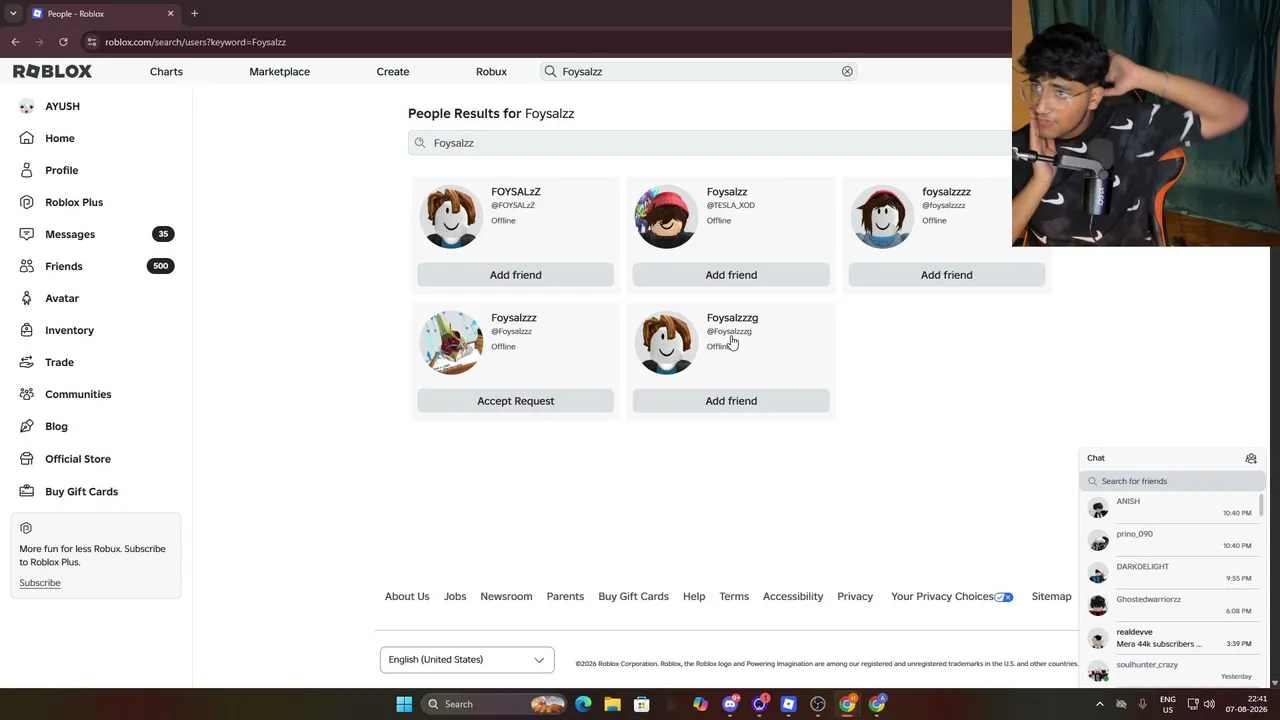Open About Us footer link
The image size is (1280, 720).
pyautogui.click(x=407, y=596)
